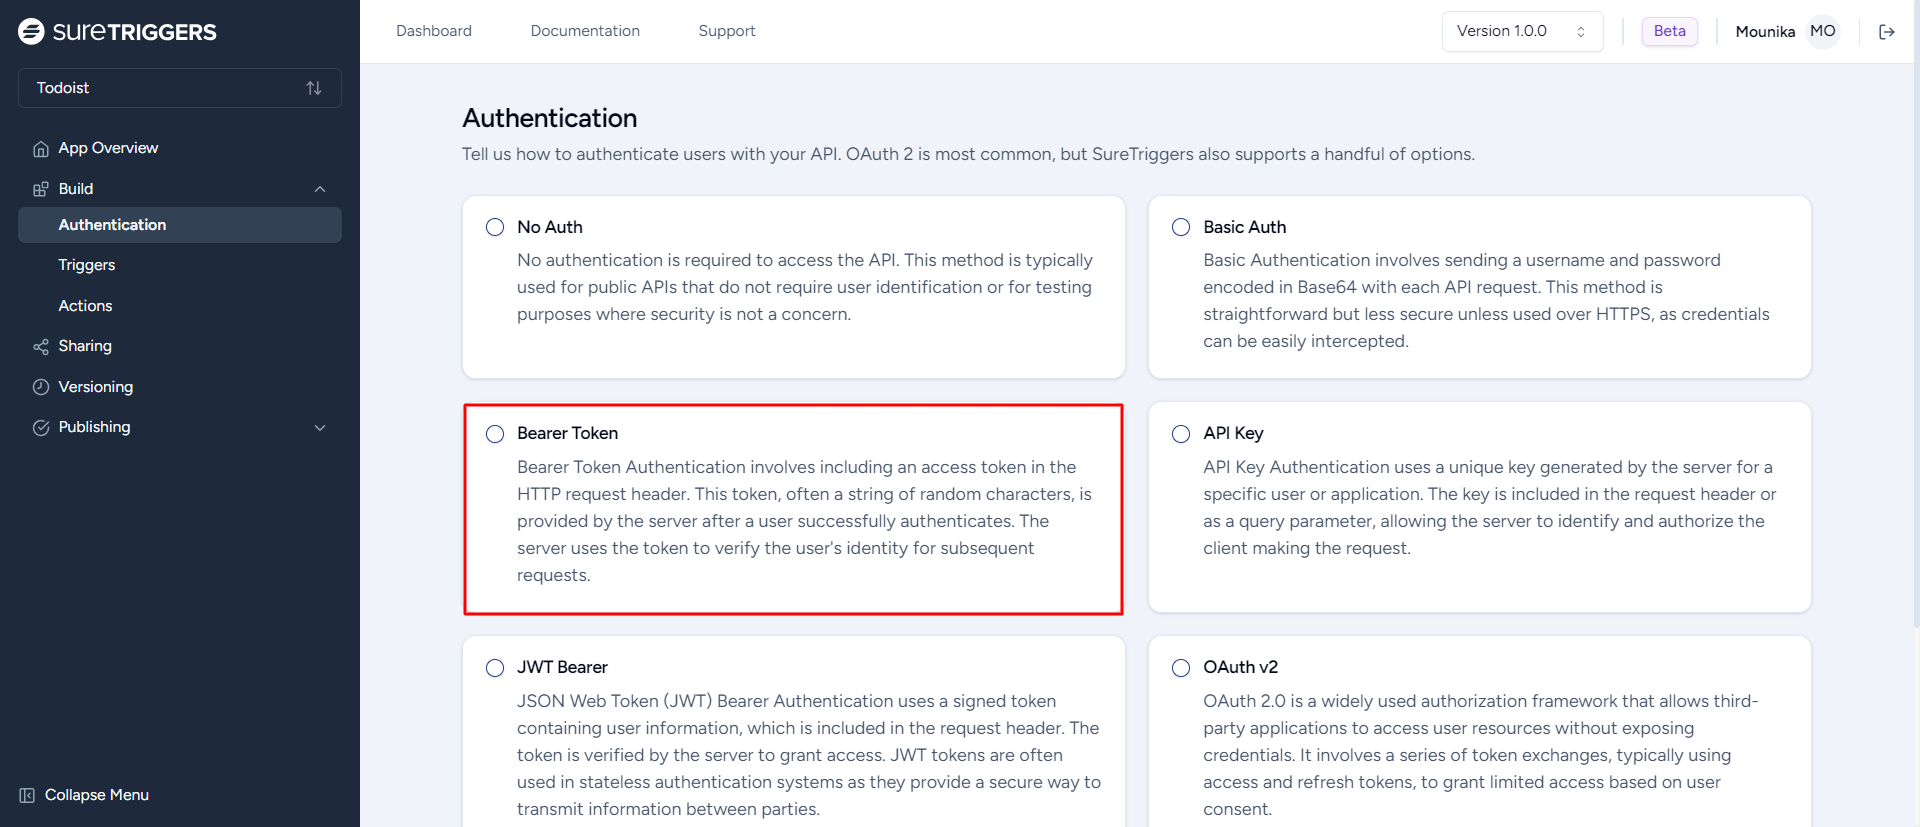Click the Collapse Menu sidebar icon

pyautogui.click(x=27, y=795)
